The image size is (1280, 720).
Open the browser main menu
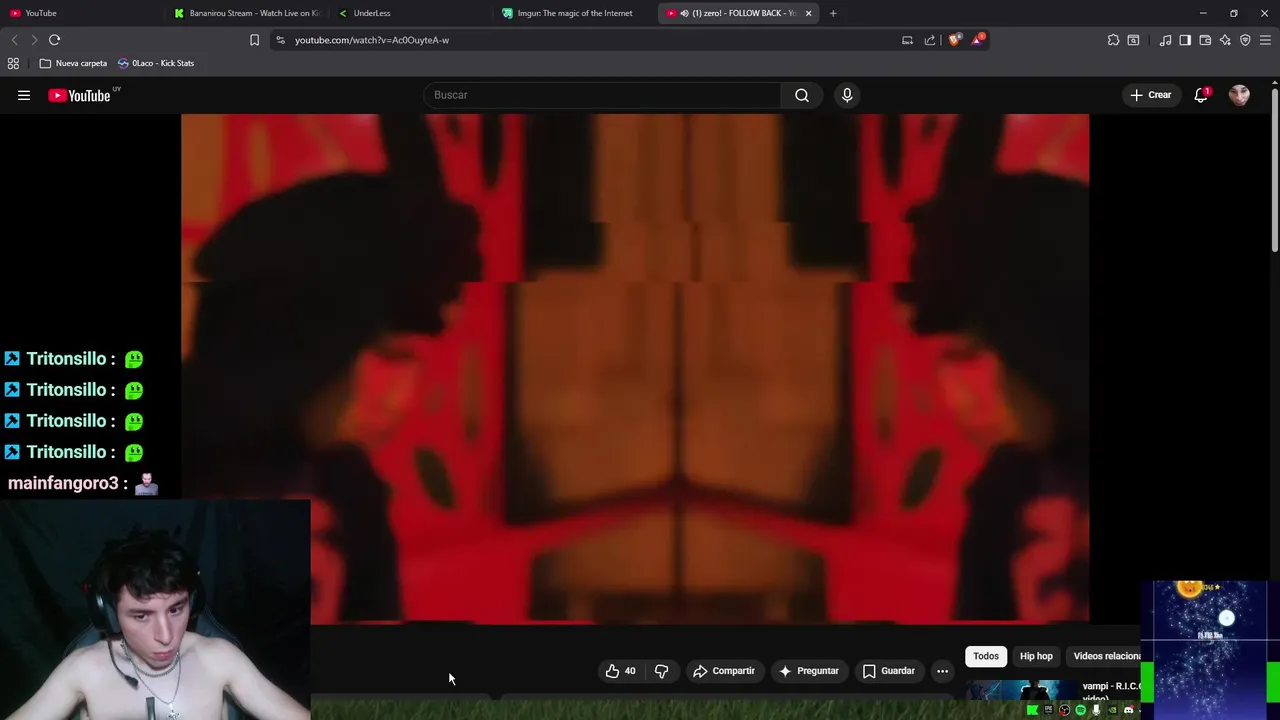[x=1265, y=40]
